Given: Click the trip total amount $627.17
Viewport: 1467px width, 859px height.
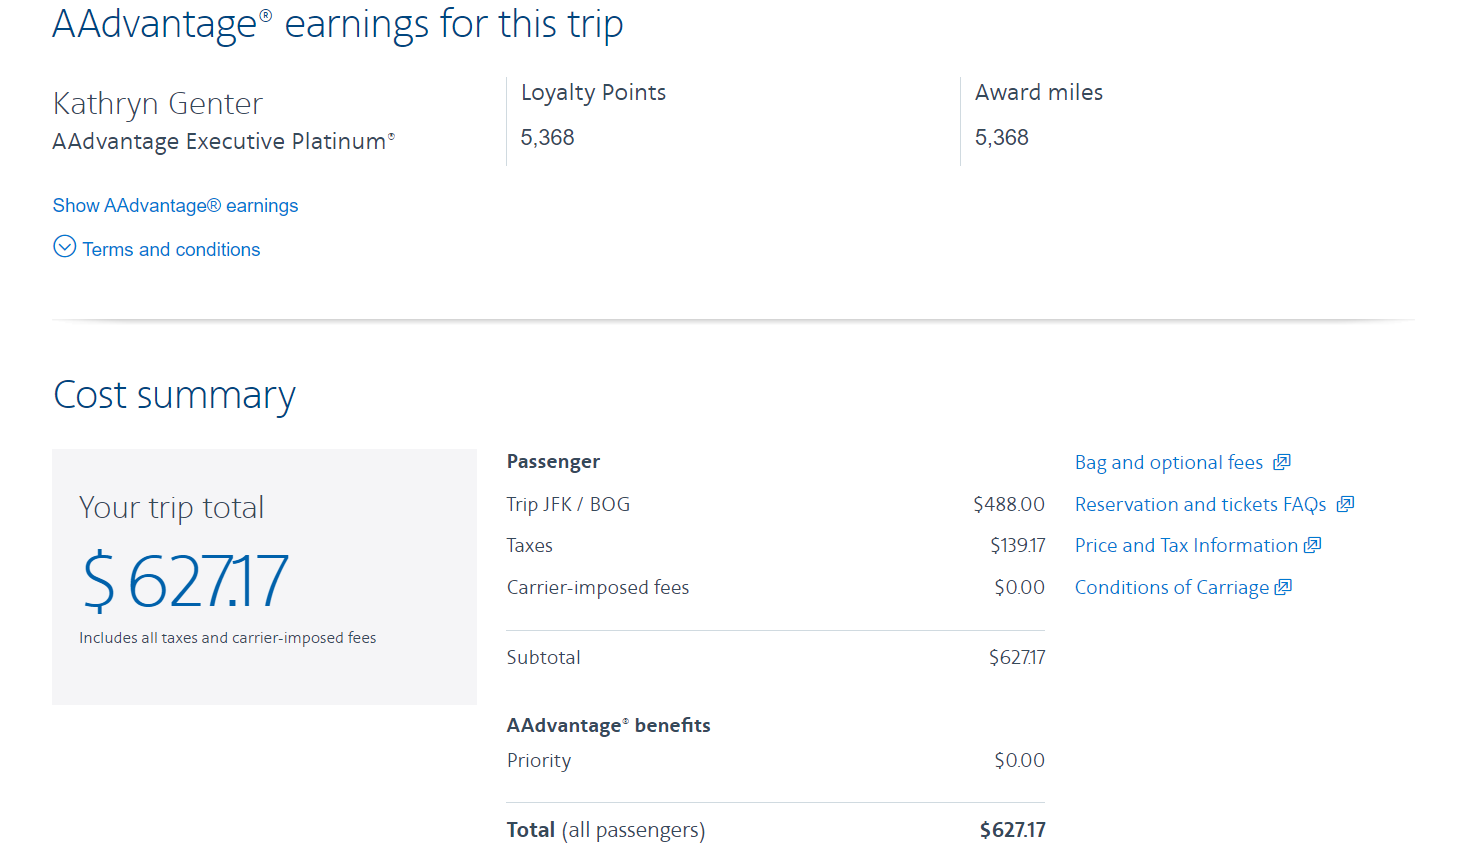Looking at the screenshot, I should point(185,580).
